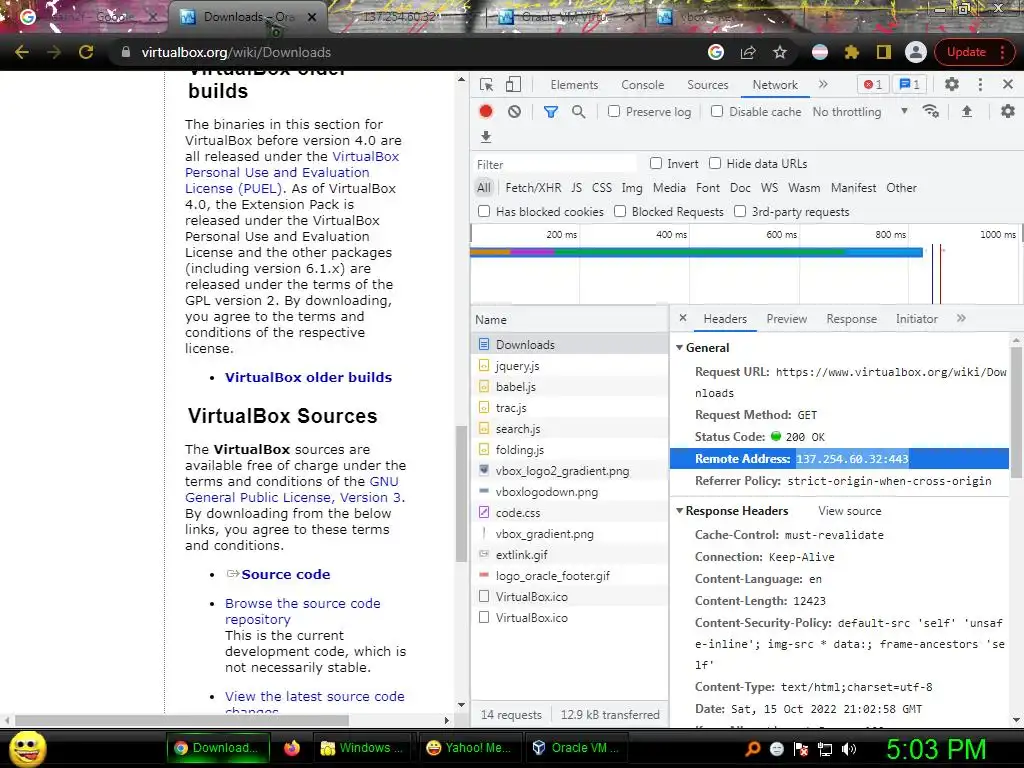Click View source for Response Headers

click(x=850, y=511)
